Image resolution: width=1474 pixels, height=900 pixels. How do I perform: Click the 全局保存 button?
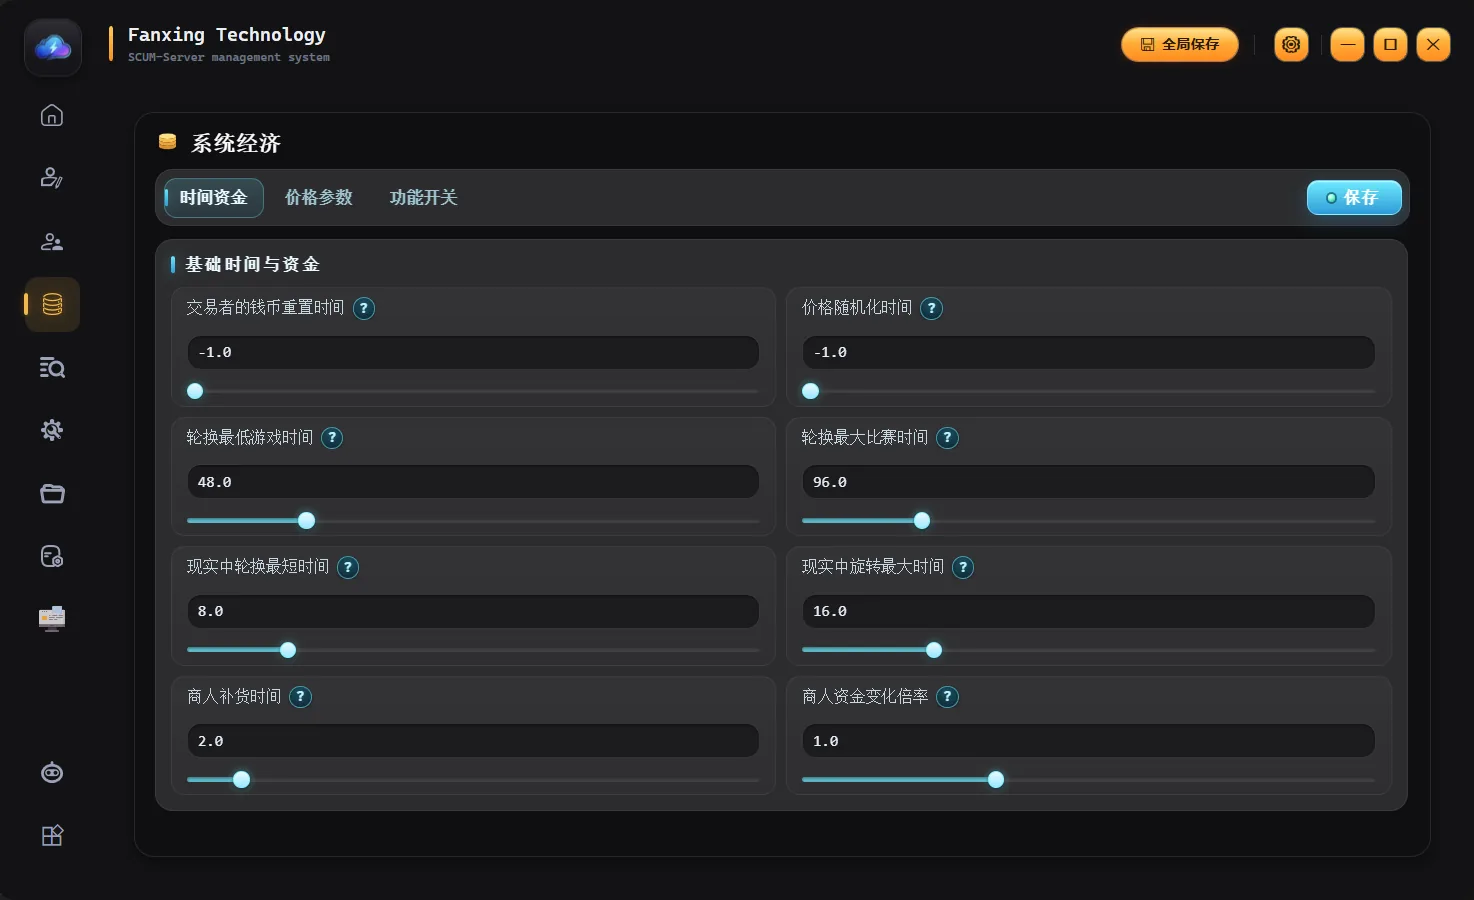tap(1180, 44)
